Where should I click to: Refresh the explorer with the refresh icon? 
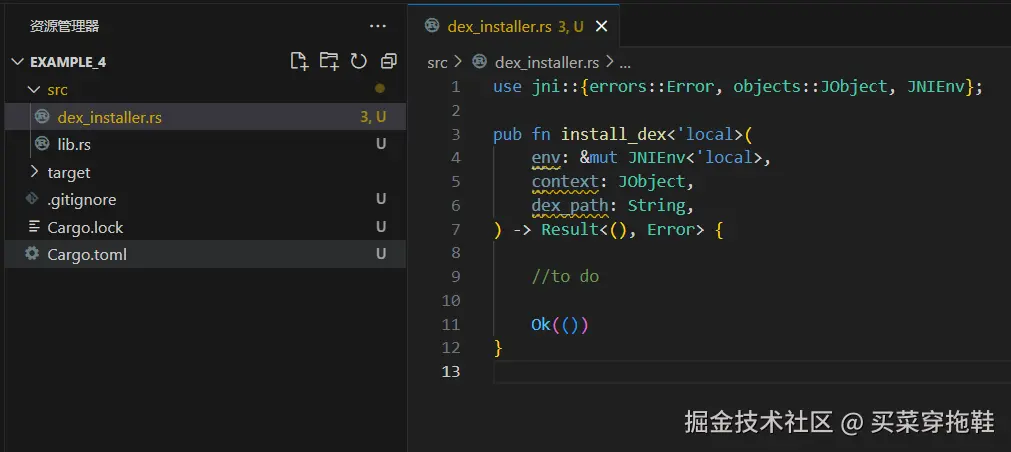(x=358, y=61)
